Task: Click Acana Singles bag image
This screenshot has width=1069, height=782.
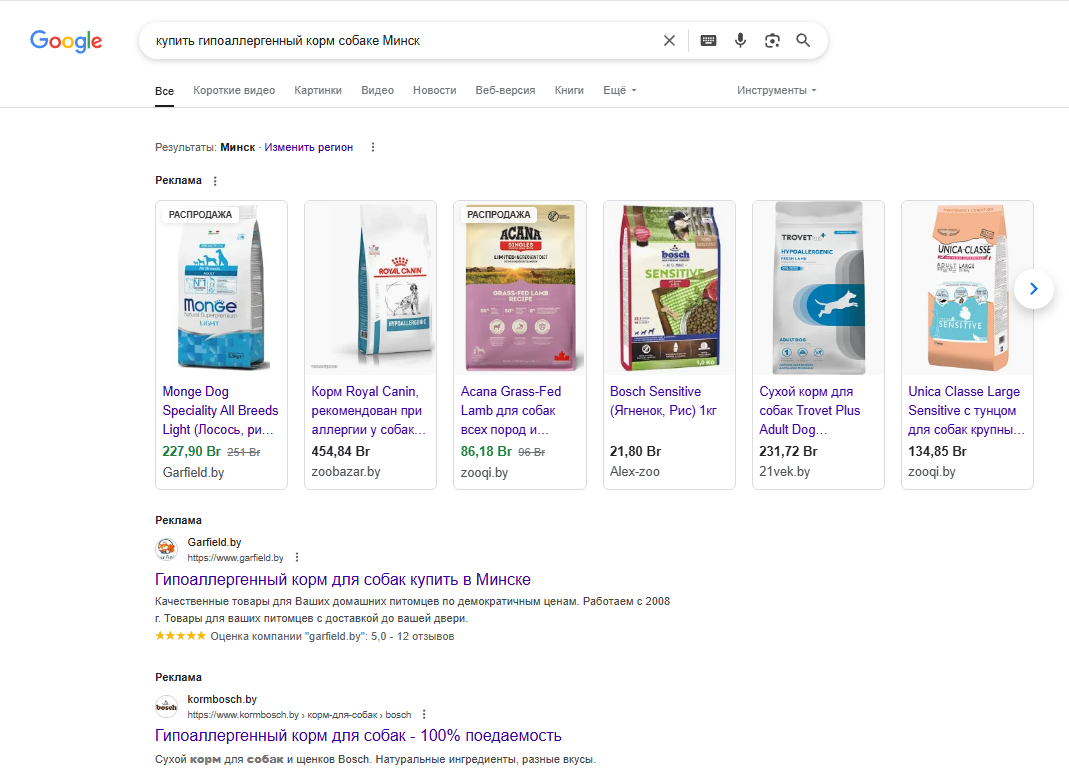Action: 520,288
